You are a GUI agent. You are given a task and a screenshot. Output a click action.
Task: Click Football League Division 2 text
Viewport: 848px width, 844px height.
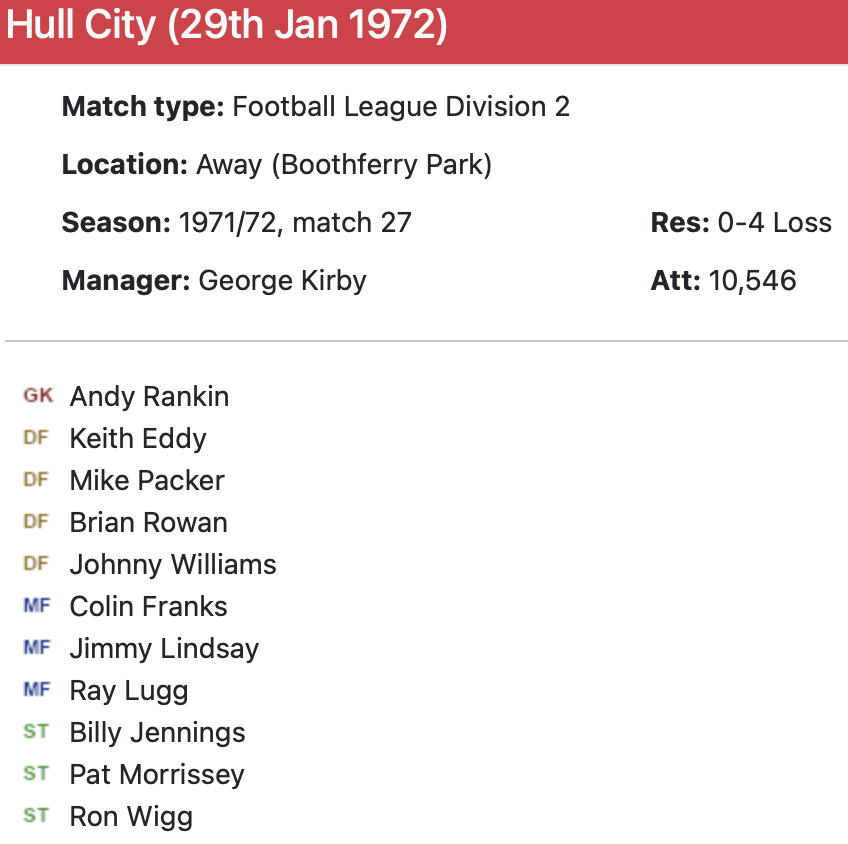[x=400, y=107]
